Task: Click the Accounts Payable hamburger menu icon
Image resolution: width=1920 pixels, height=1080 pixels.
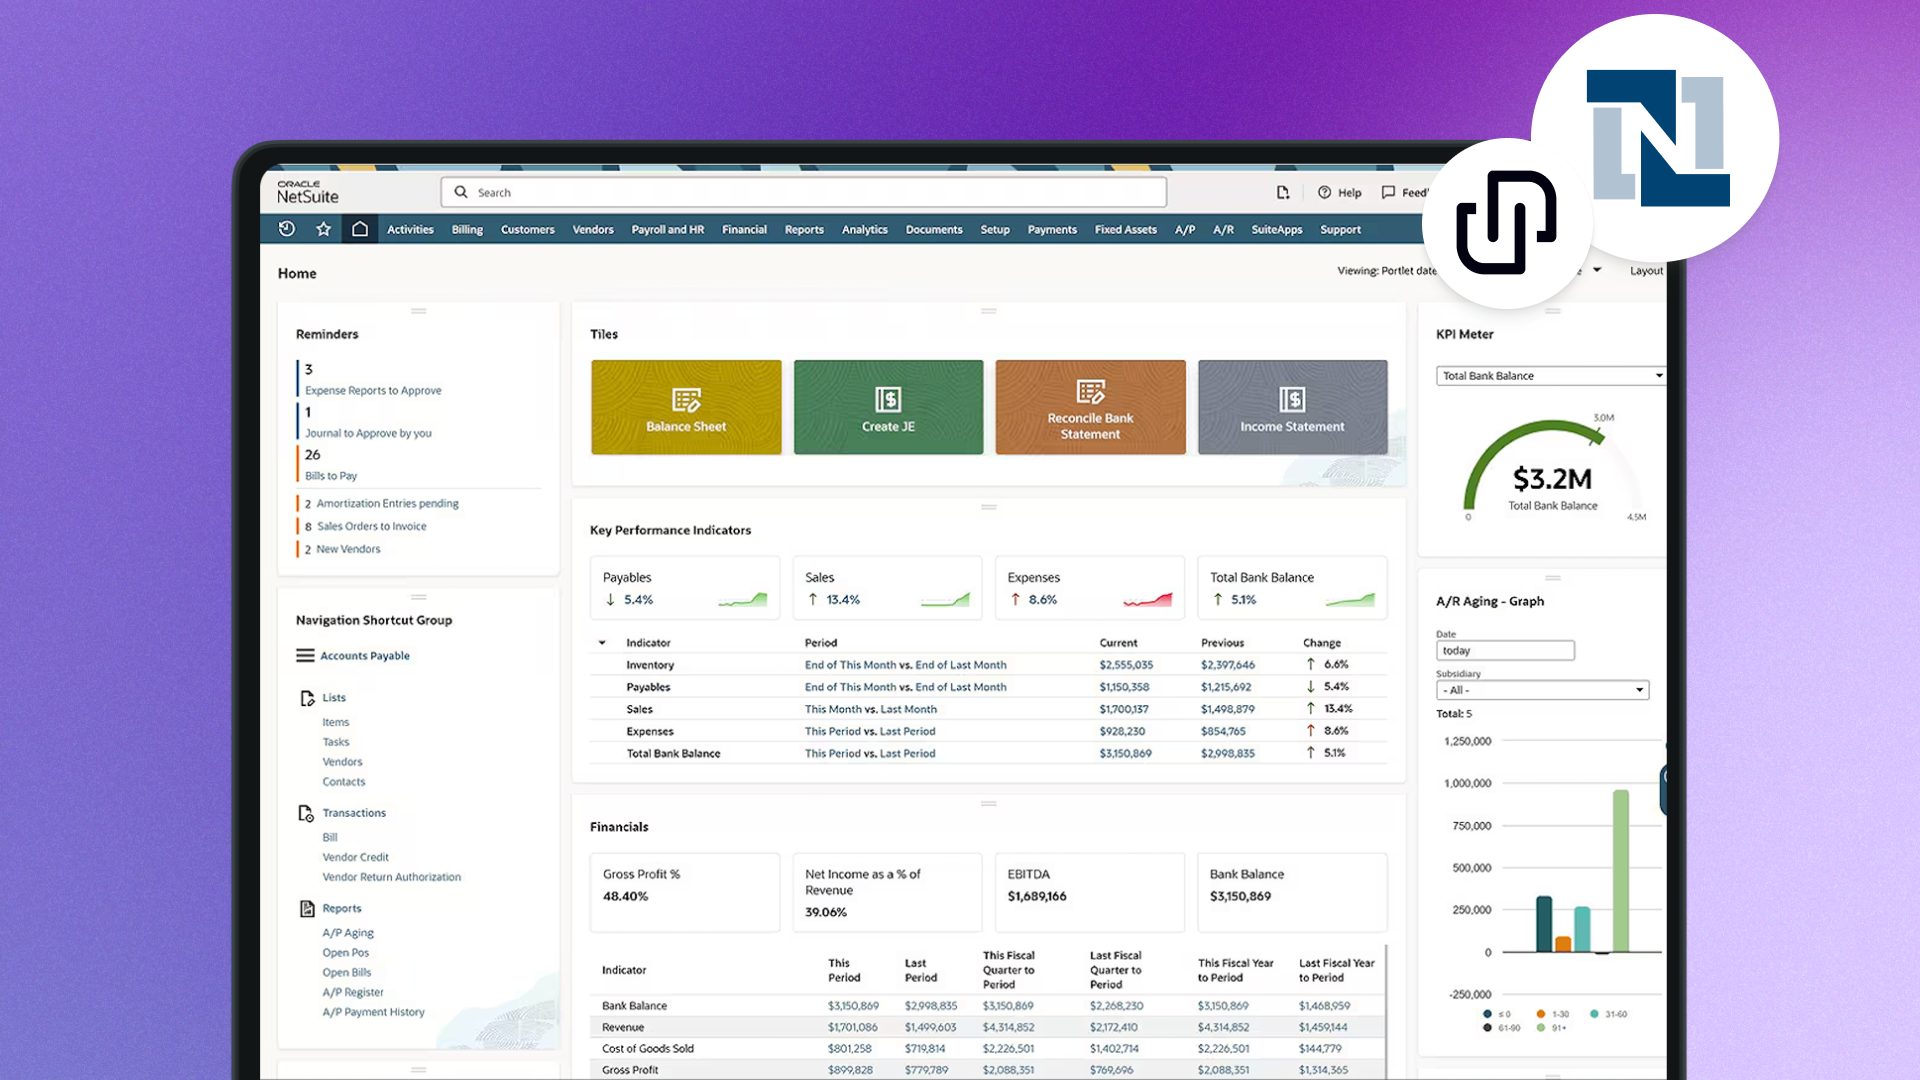Action: coord(305,656)
